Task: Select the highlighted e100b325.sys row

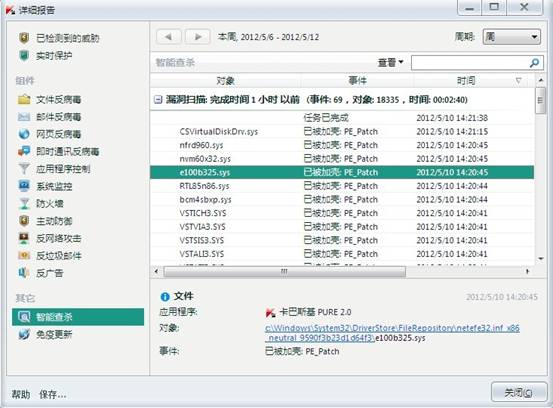Action: (342, 172)
